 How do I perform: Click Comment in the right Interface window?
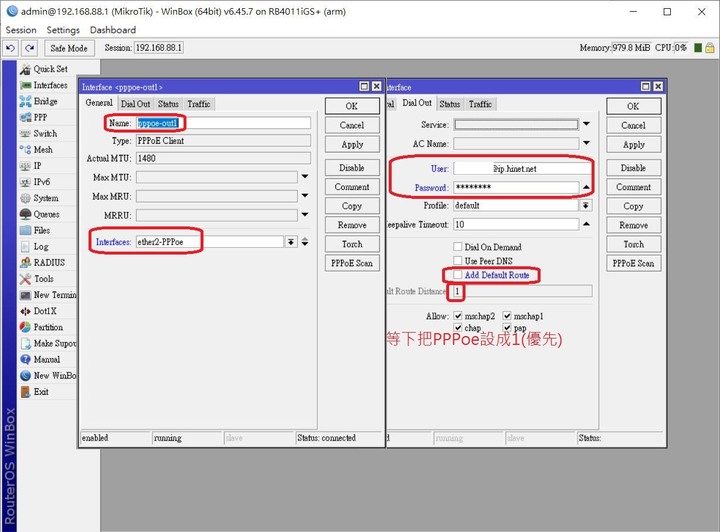(634, 187)
